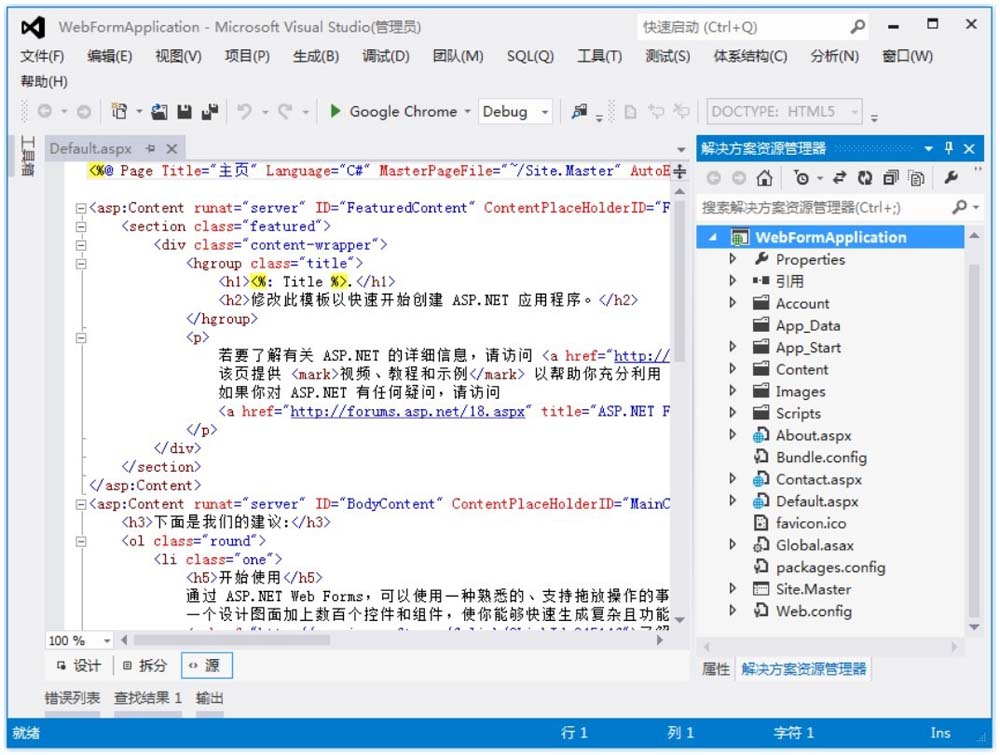Open the Google Chrome browser dropdown
Screen dimensions: 1000x755
tap(467, 112)
